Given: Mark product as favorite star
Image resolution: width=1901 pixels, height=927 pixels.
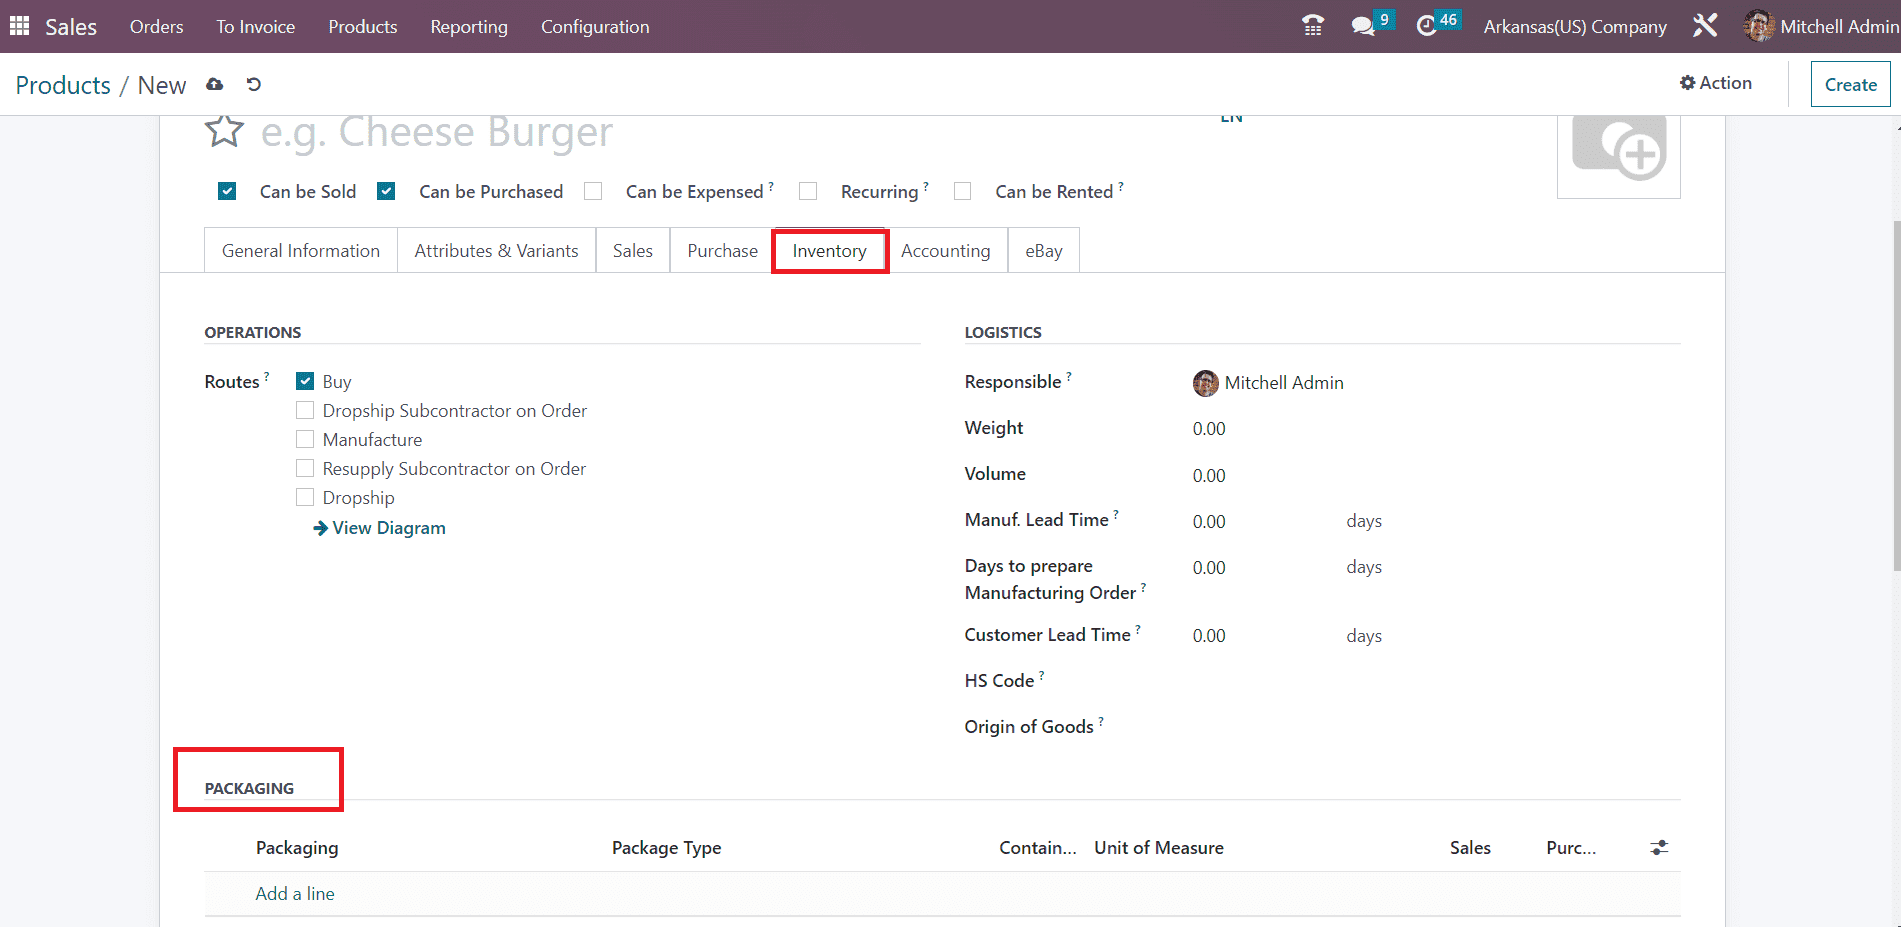Looking at the screenshot, I should coord(224,131).
